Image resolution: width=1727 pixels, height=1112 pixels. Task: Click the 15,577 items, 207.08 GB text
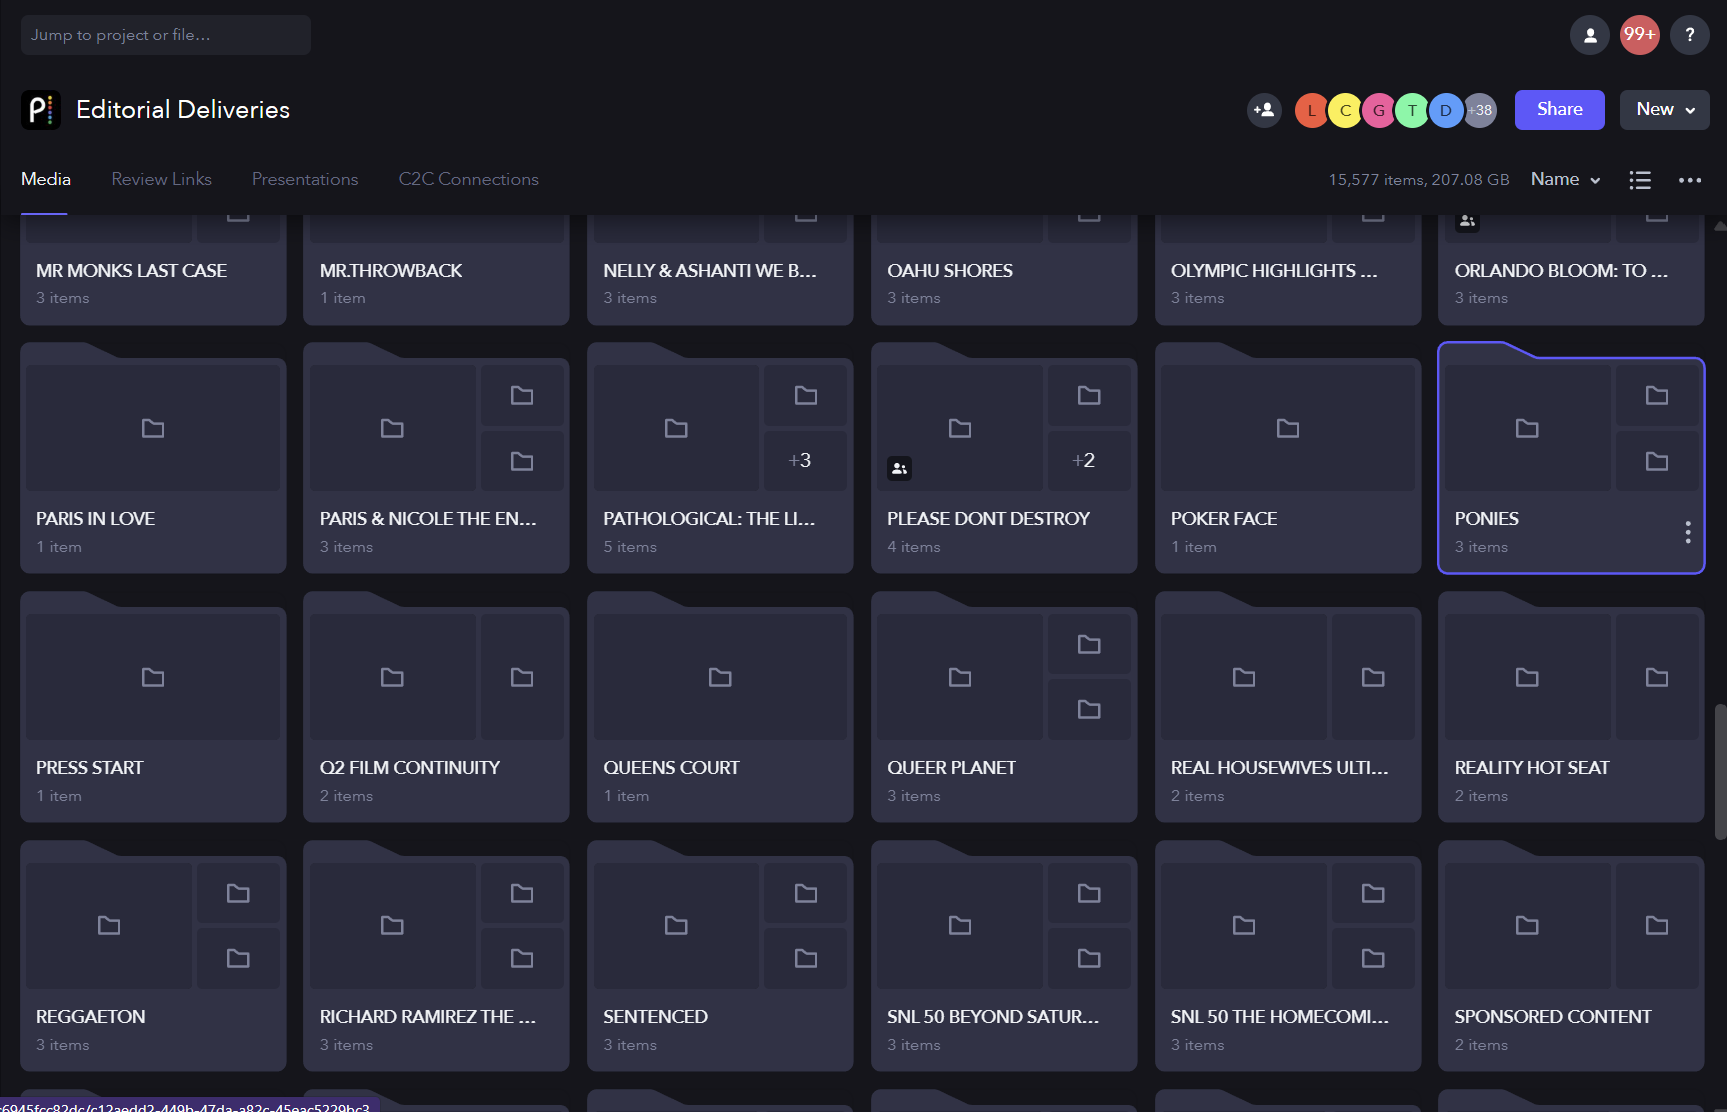click(1418, 180)
